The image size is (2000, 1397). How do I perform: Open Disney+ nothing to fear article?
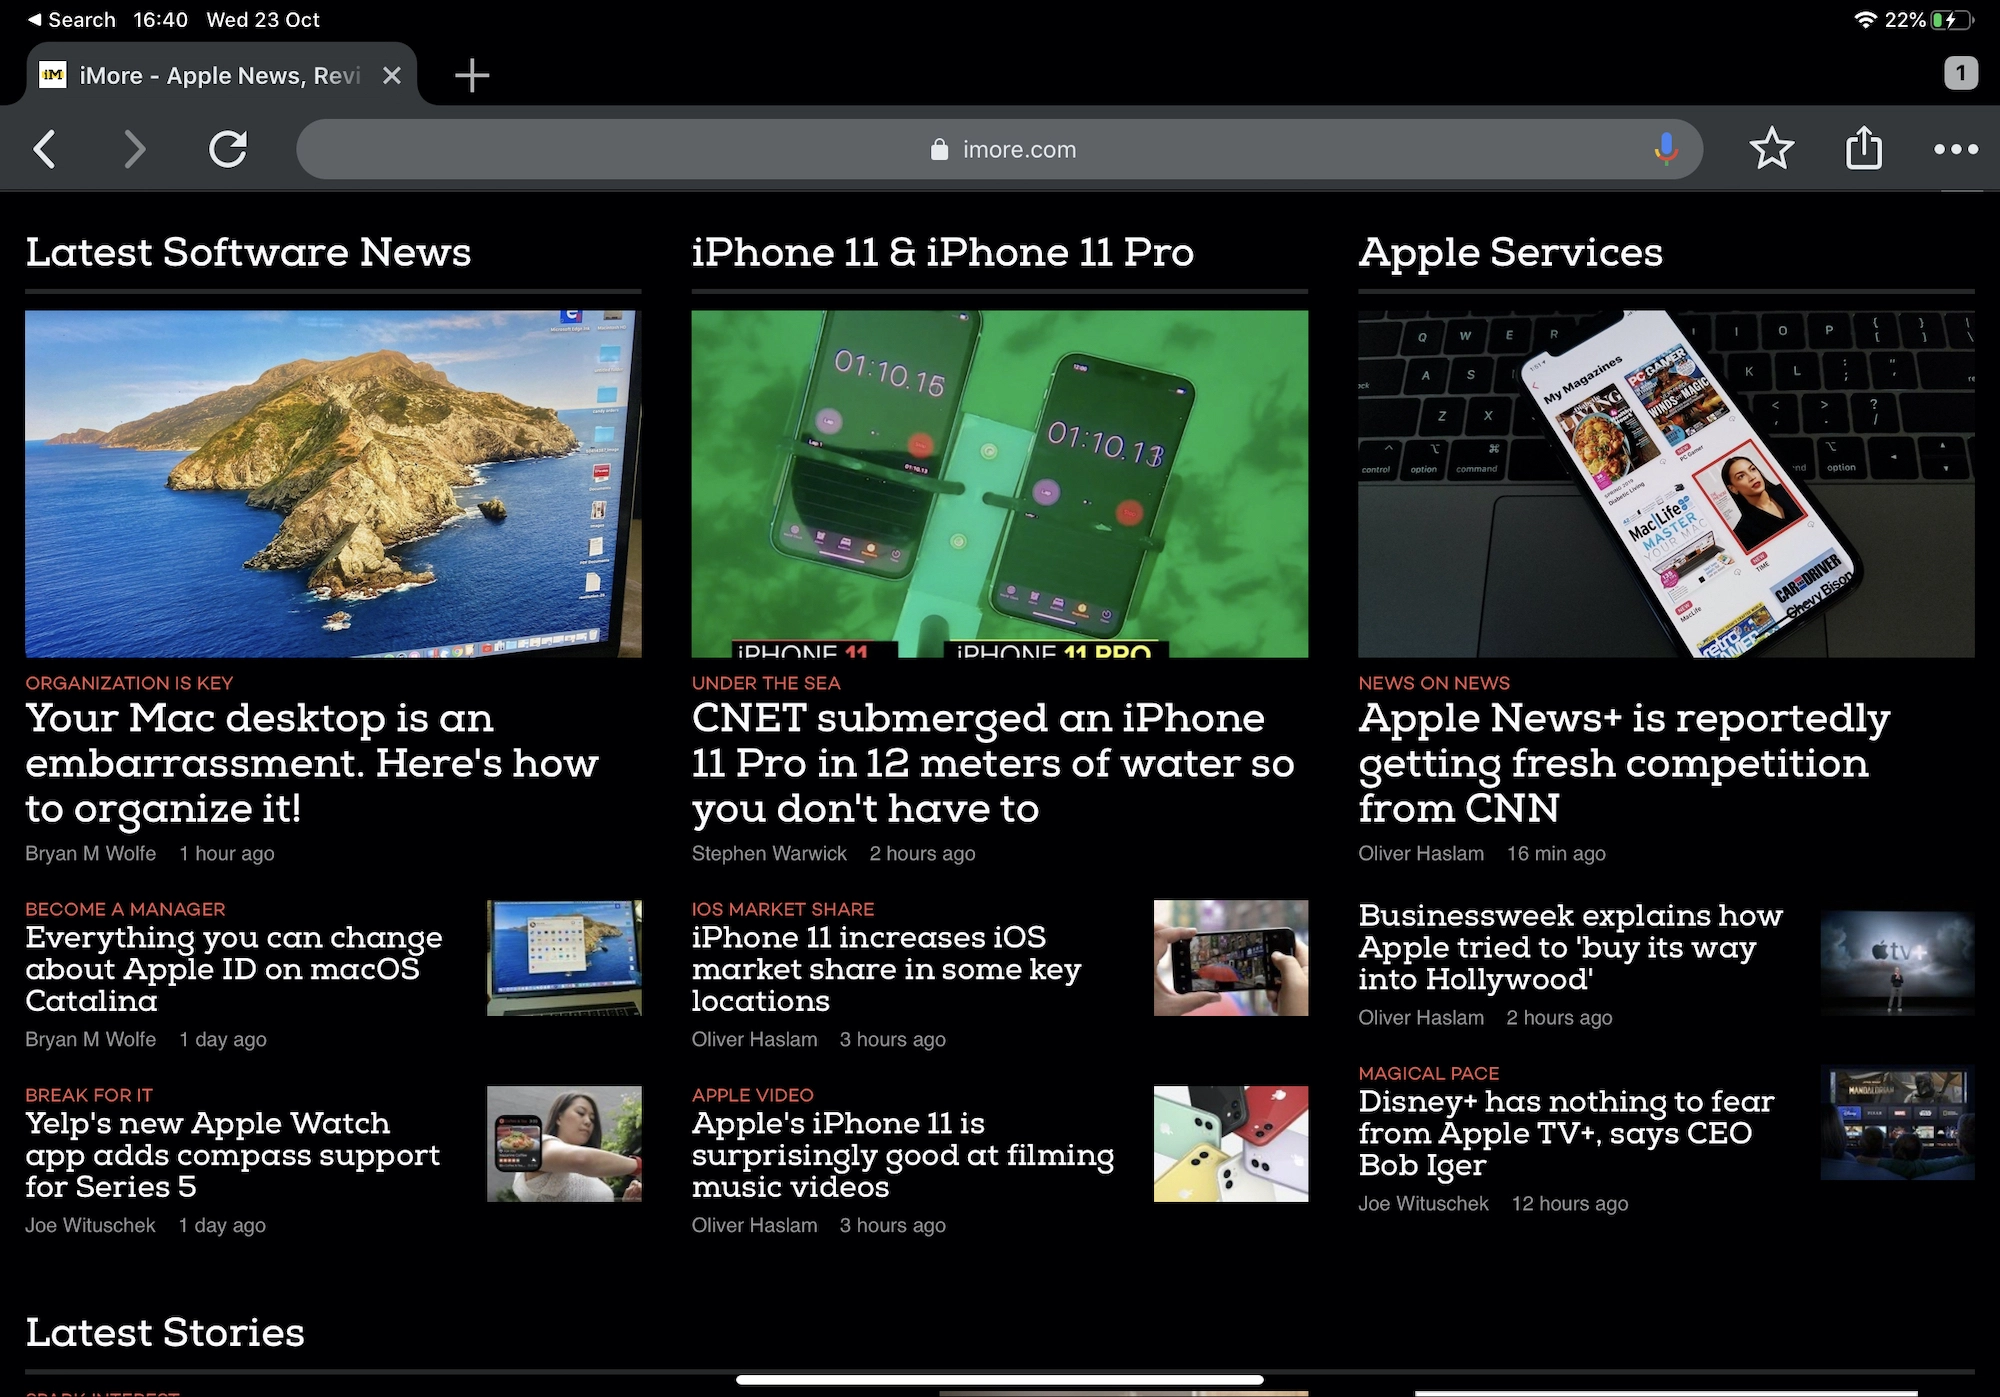point(1566,1133)
